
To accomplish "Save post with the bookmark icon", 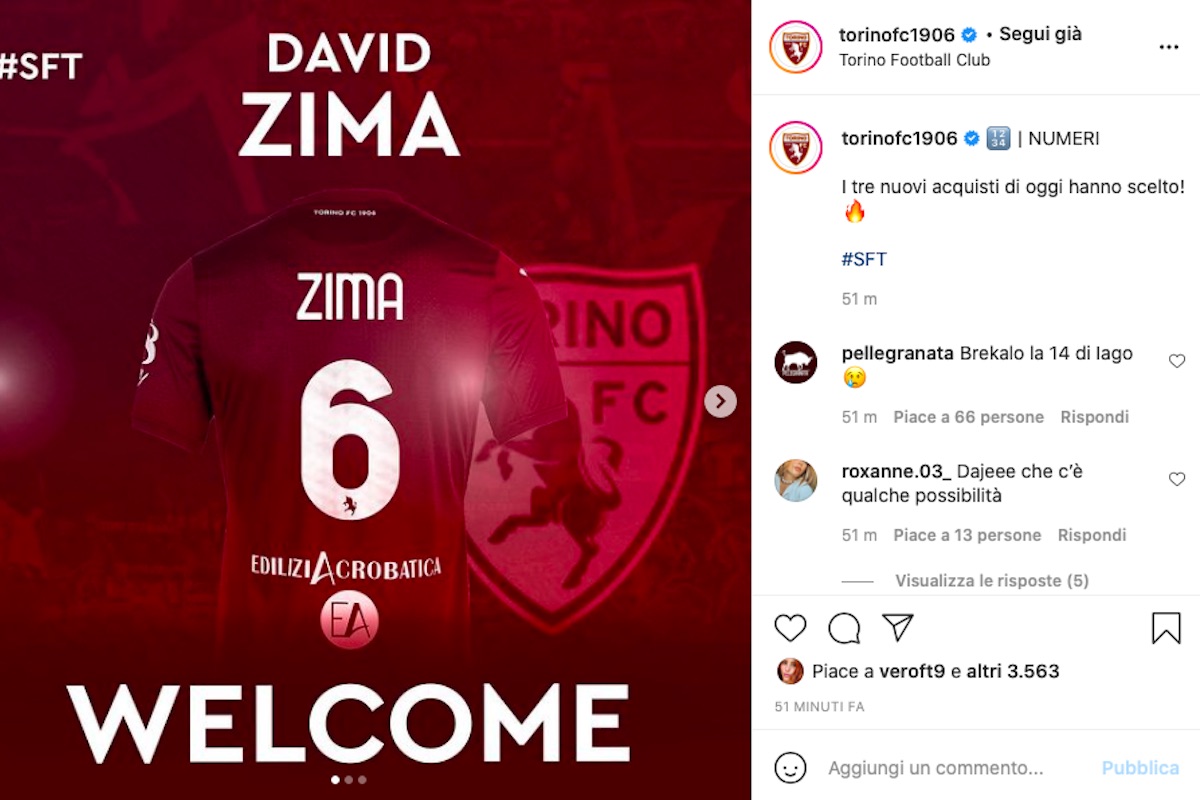I will 1166,628.
